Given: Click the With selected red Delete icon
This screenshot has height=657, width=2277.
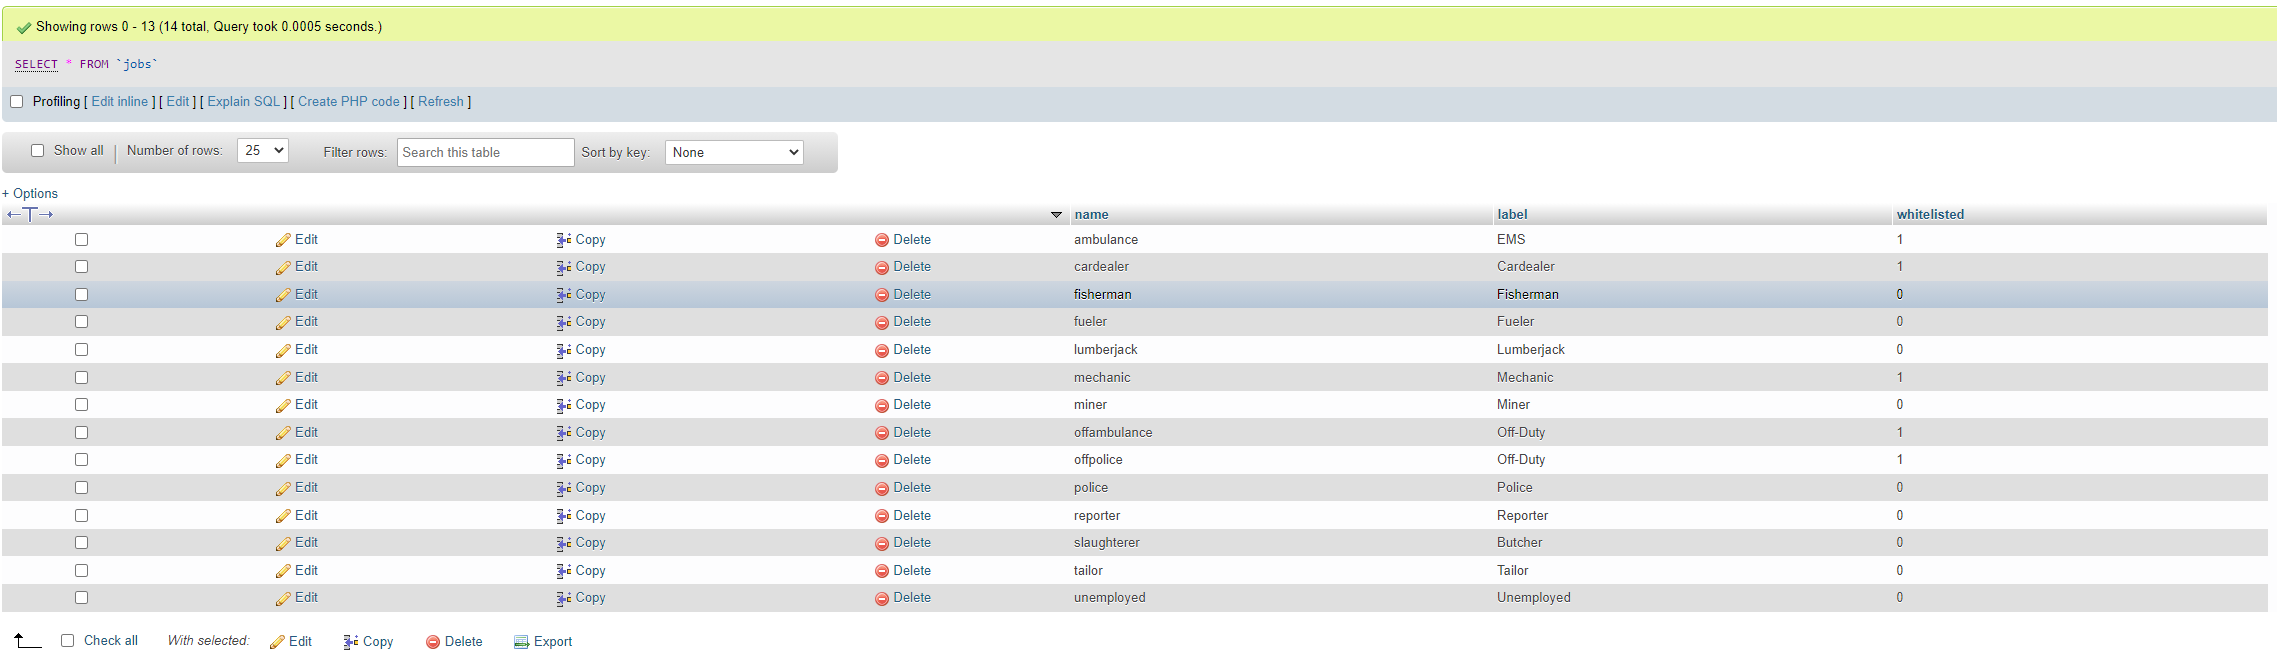Looking at the screenshot, I should click(433, 642).
